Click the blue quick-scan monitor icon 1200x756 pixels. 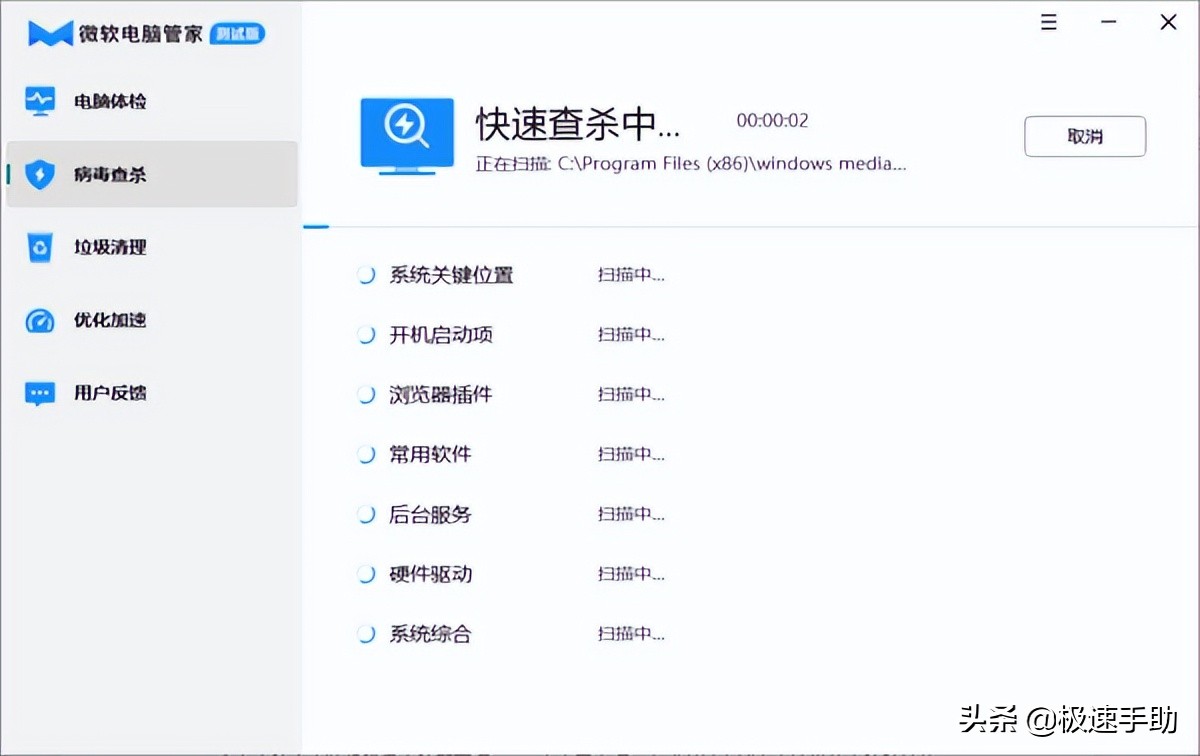406,135
